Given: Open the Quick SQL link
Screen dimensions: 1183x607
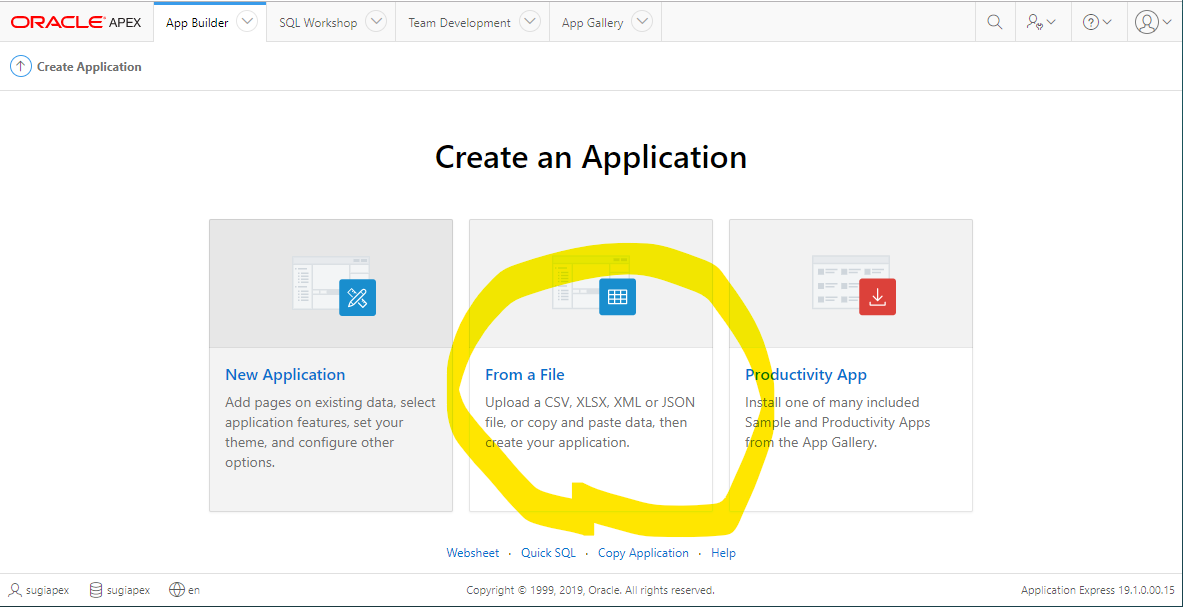Looking at the screenshot, I should [x=548, y=553].
